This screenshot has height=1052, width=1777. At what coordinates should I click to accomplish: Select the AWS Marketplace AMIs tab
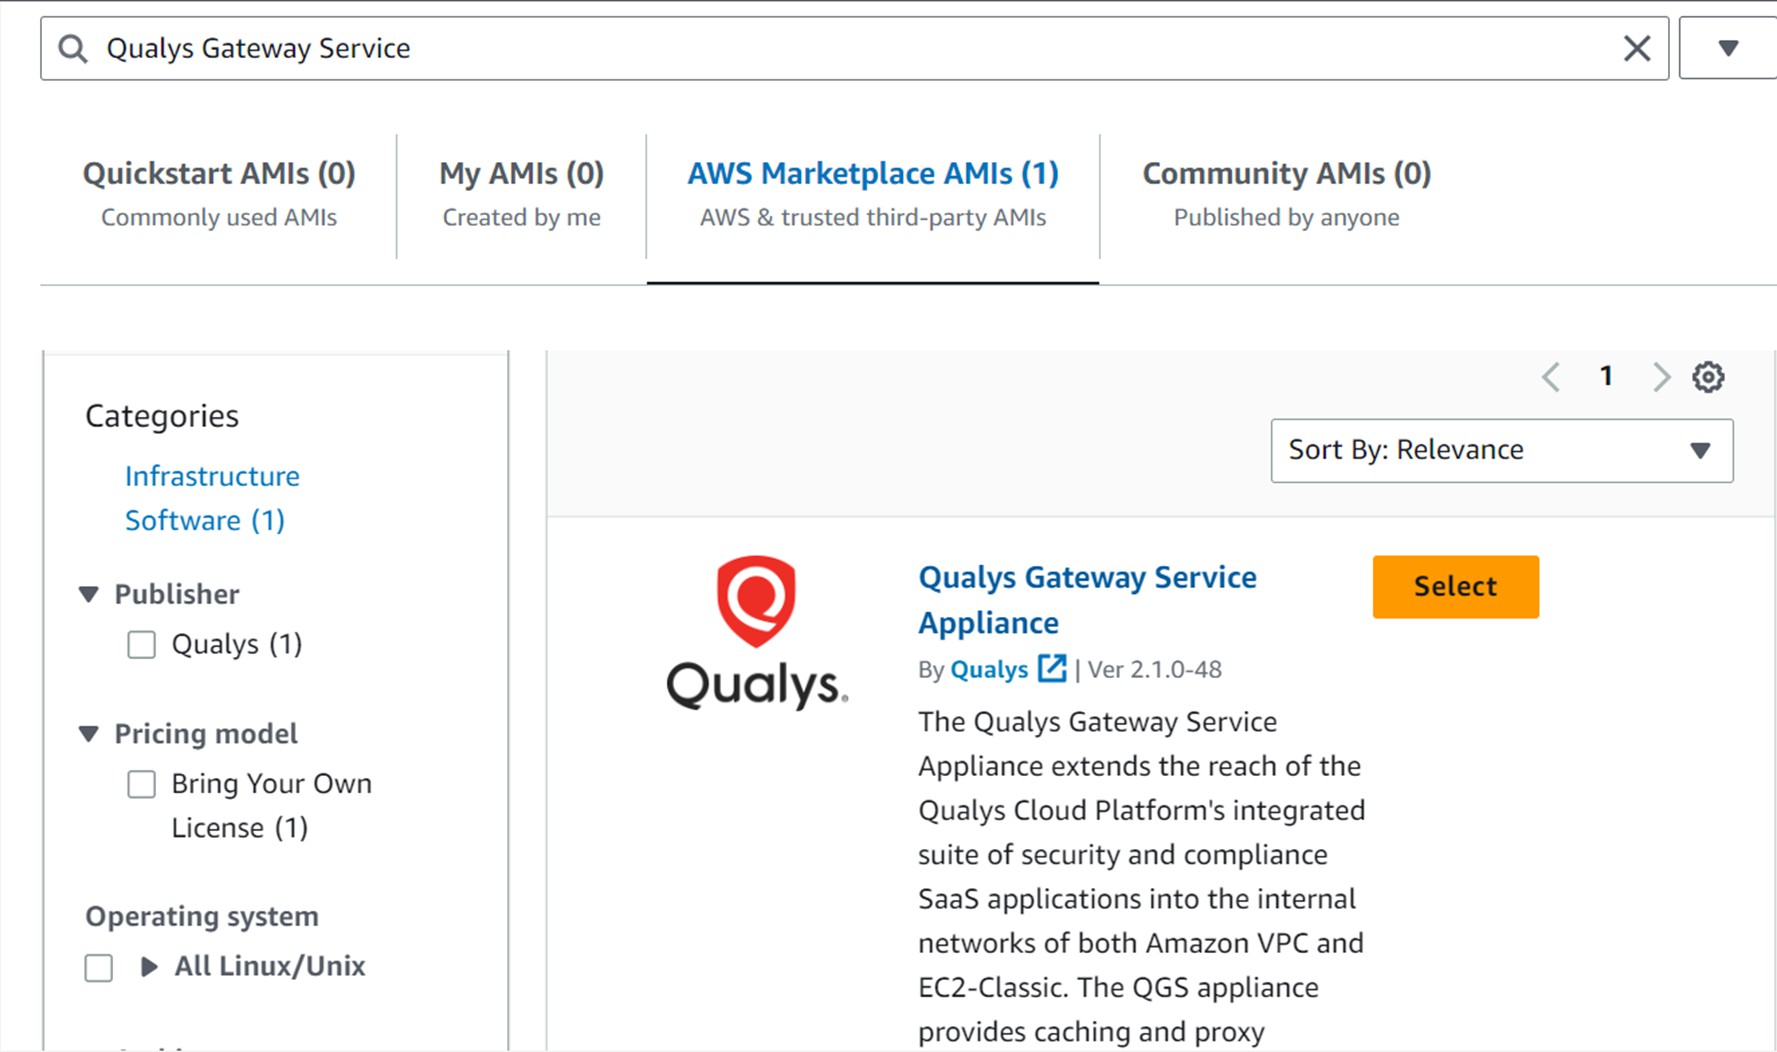873,194
